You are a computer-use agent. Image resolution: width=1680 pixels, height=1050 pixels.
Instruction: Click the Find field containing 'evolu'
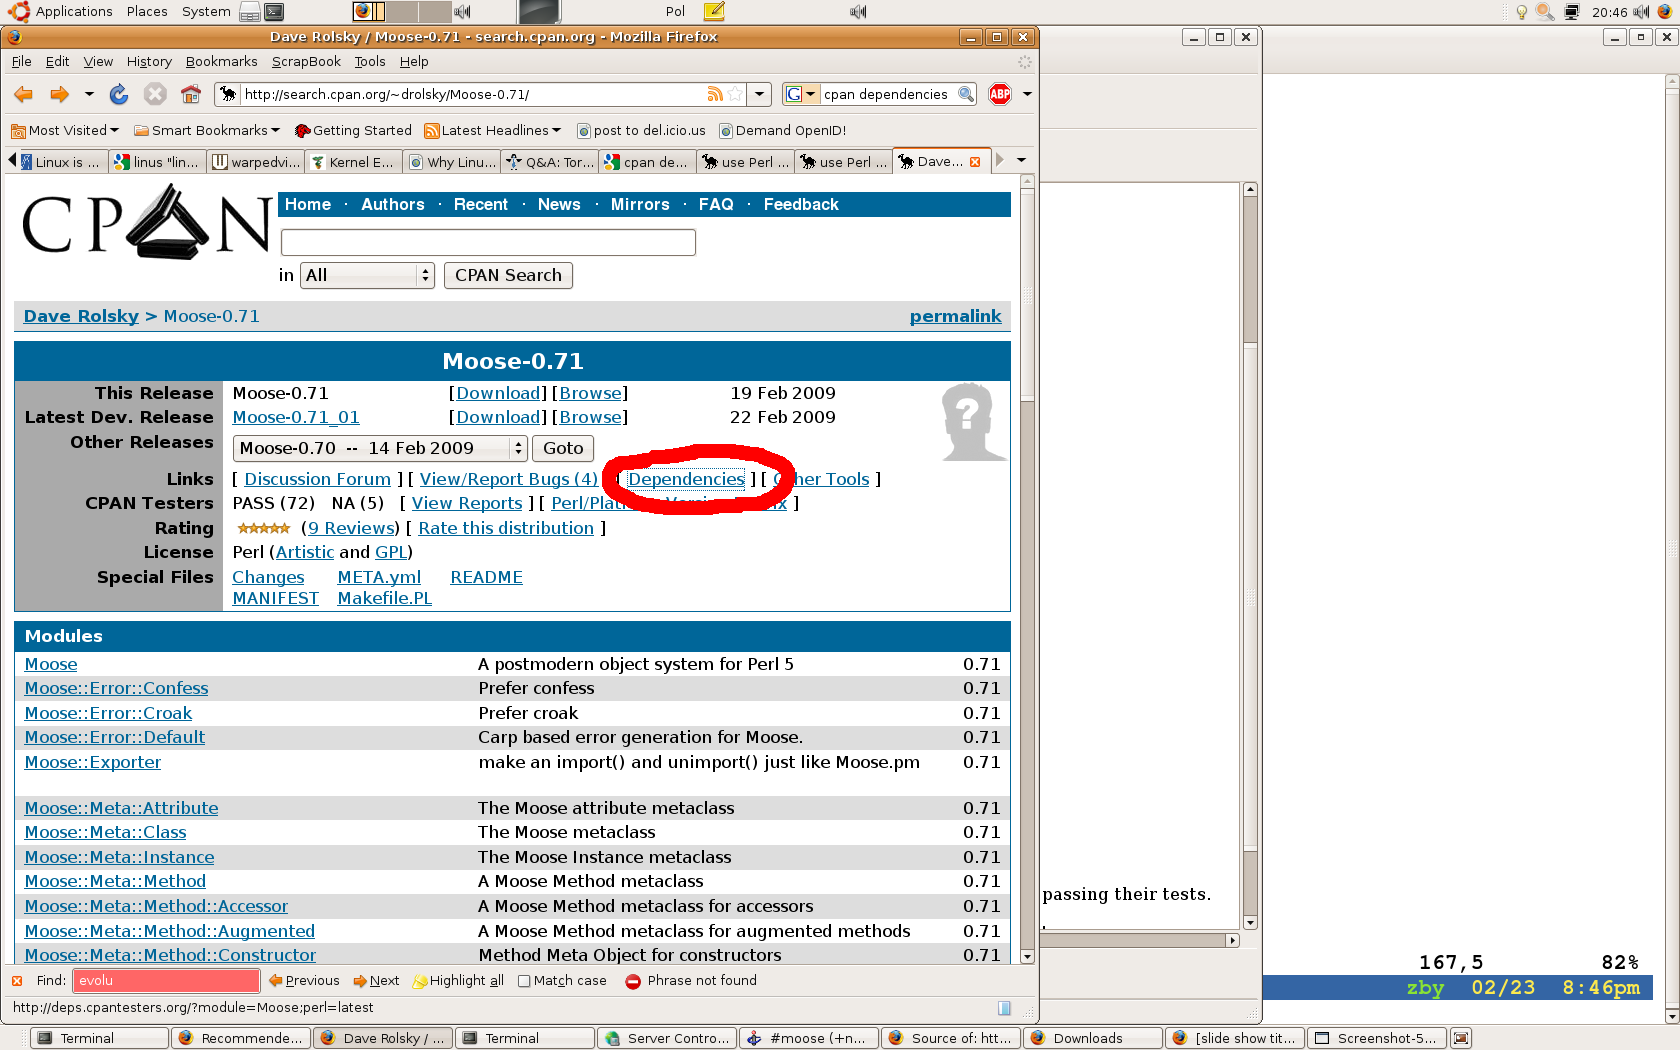pyautogui.click(x=166, y=981)
